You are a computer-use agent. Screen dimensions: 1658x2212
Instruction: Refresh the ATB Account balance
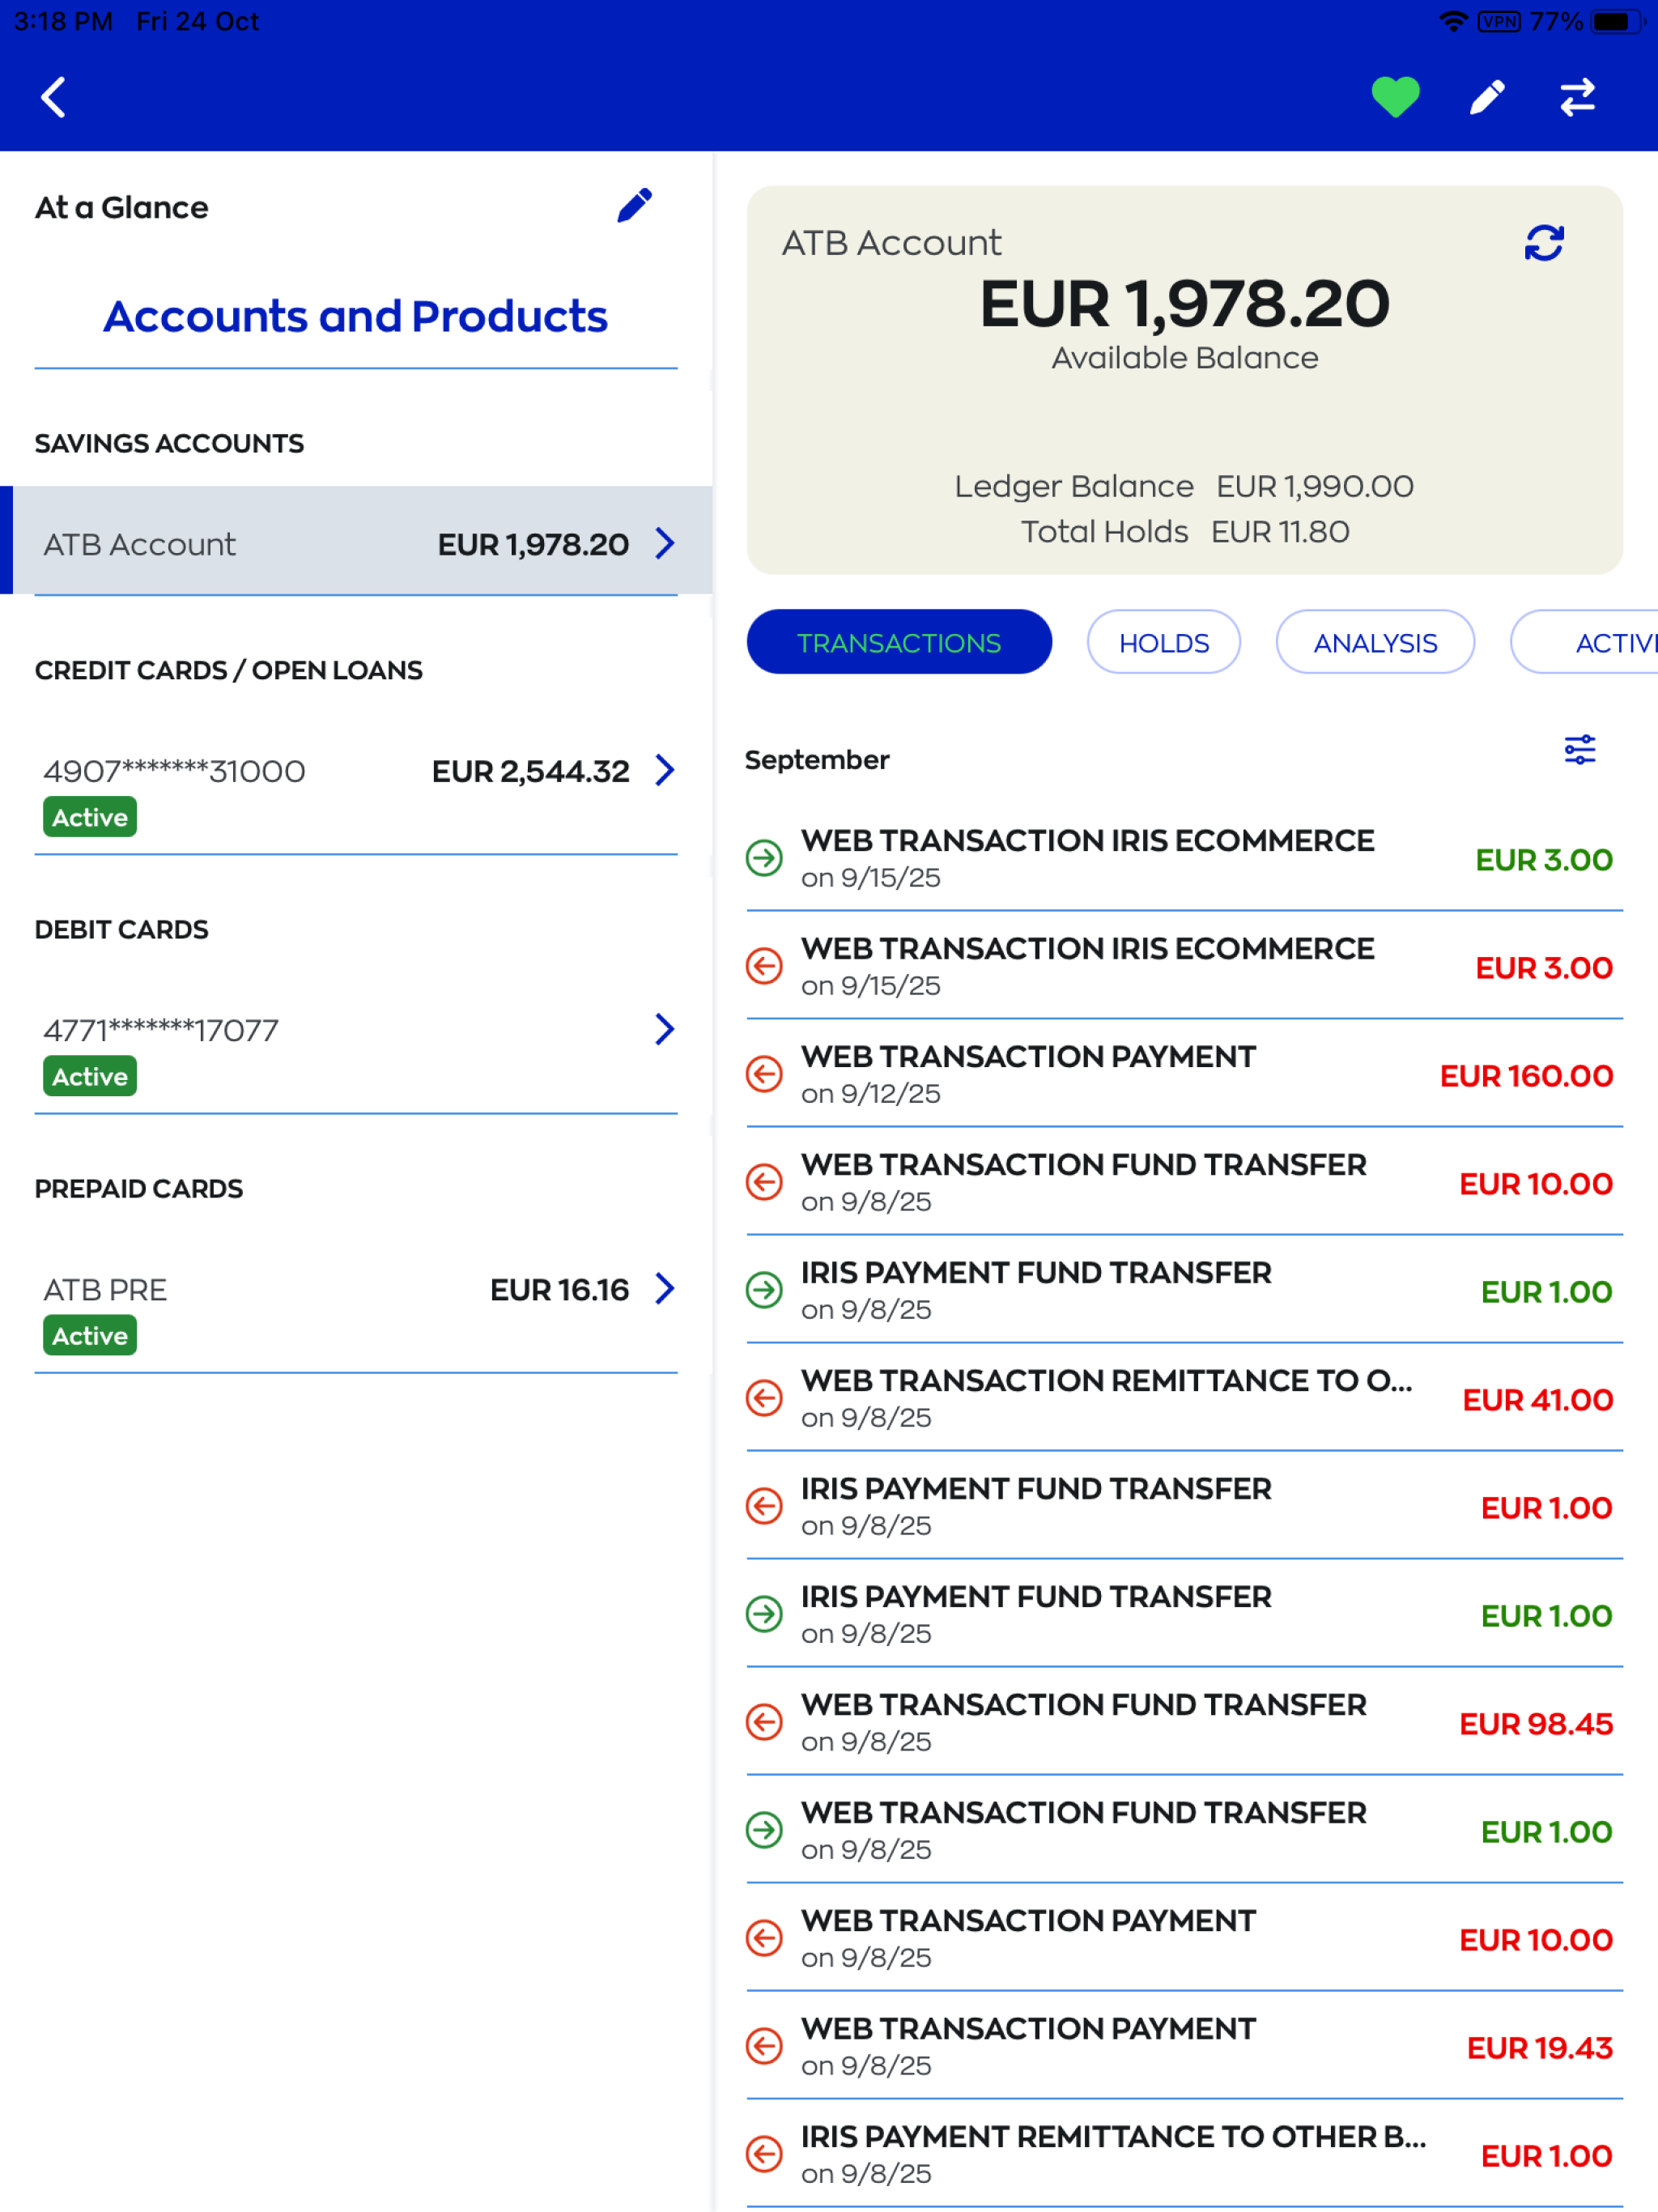pos(1543,242)
